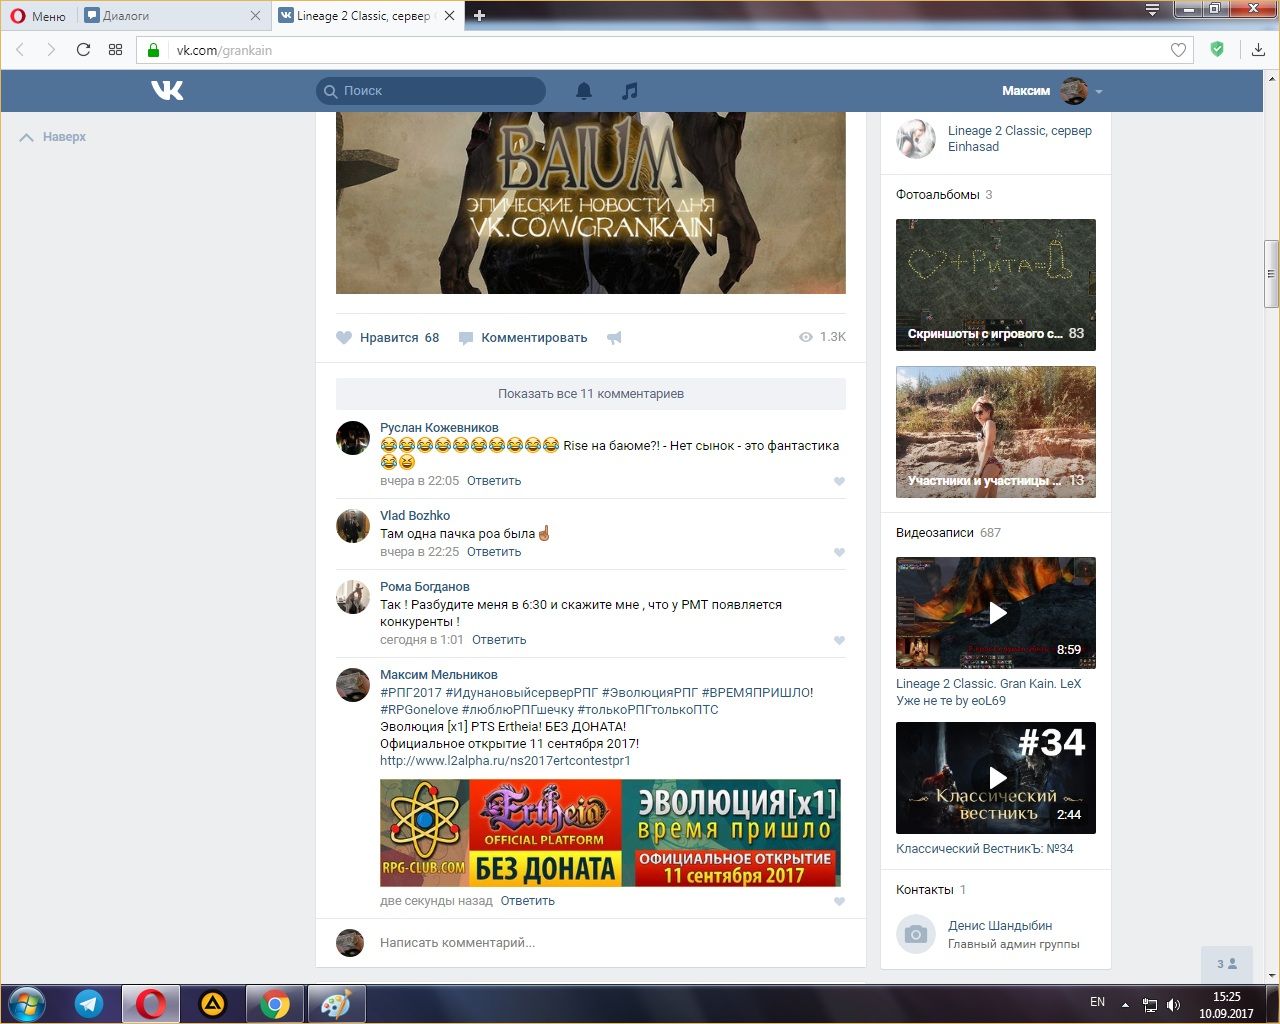
Task: Play the Gran Kain LeX video
Action: click(996, 612)
